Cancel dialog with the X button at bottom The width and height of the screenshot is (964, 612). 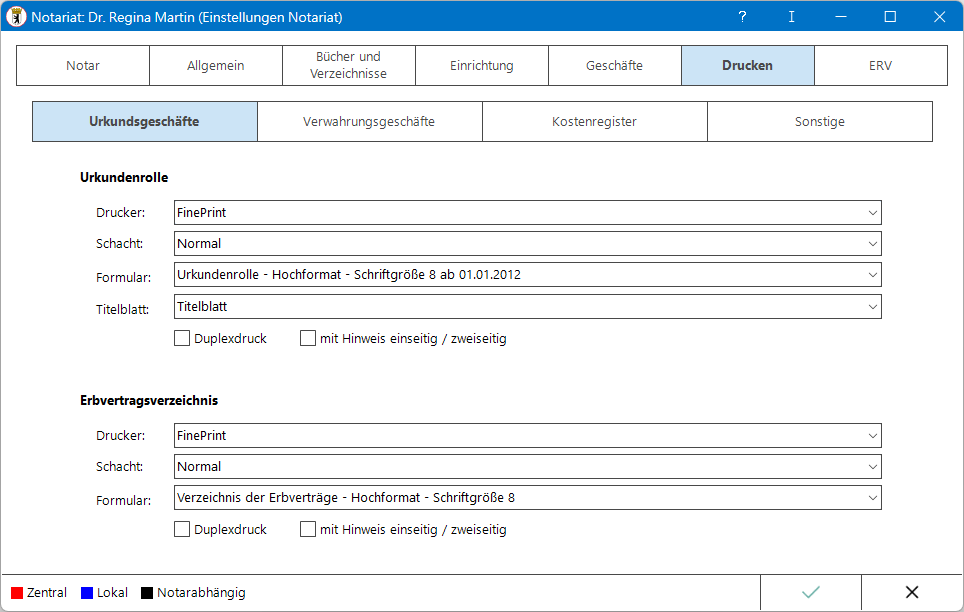[x=912, y=592]
